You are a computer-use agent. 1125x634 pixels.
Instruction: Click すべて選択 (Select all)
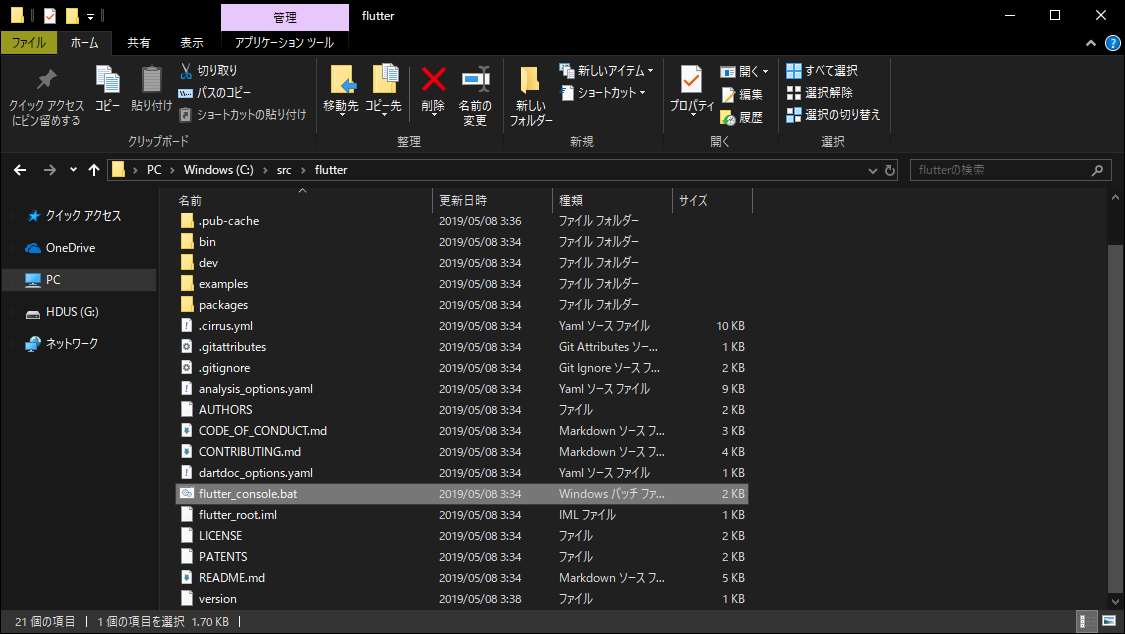point(822,70)
